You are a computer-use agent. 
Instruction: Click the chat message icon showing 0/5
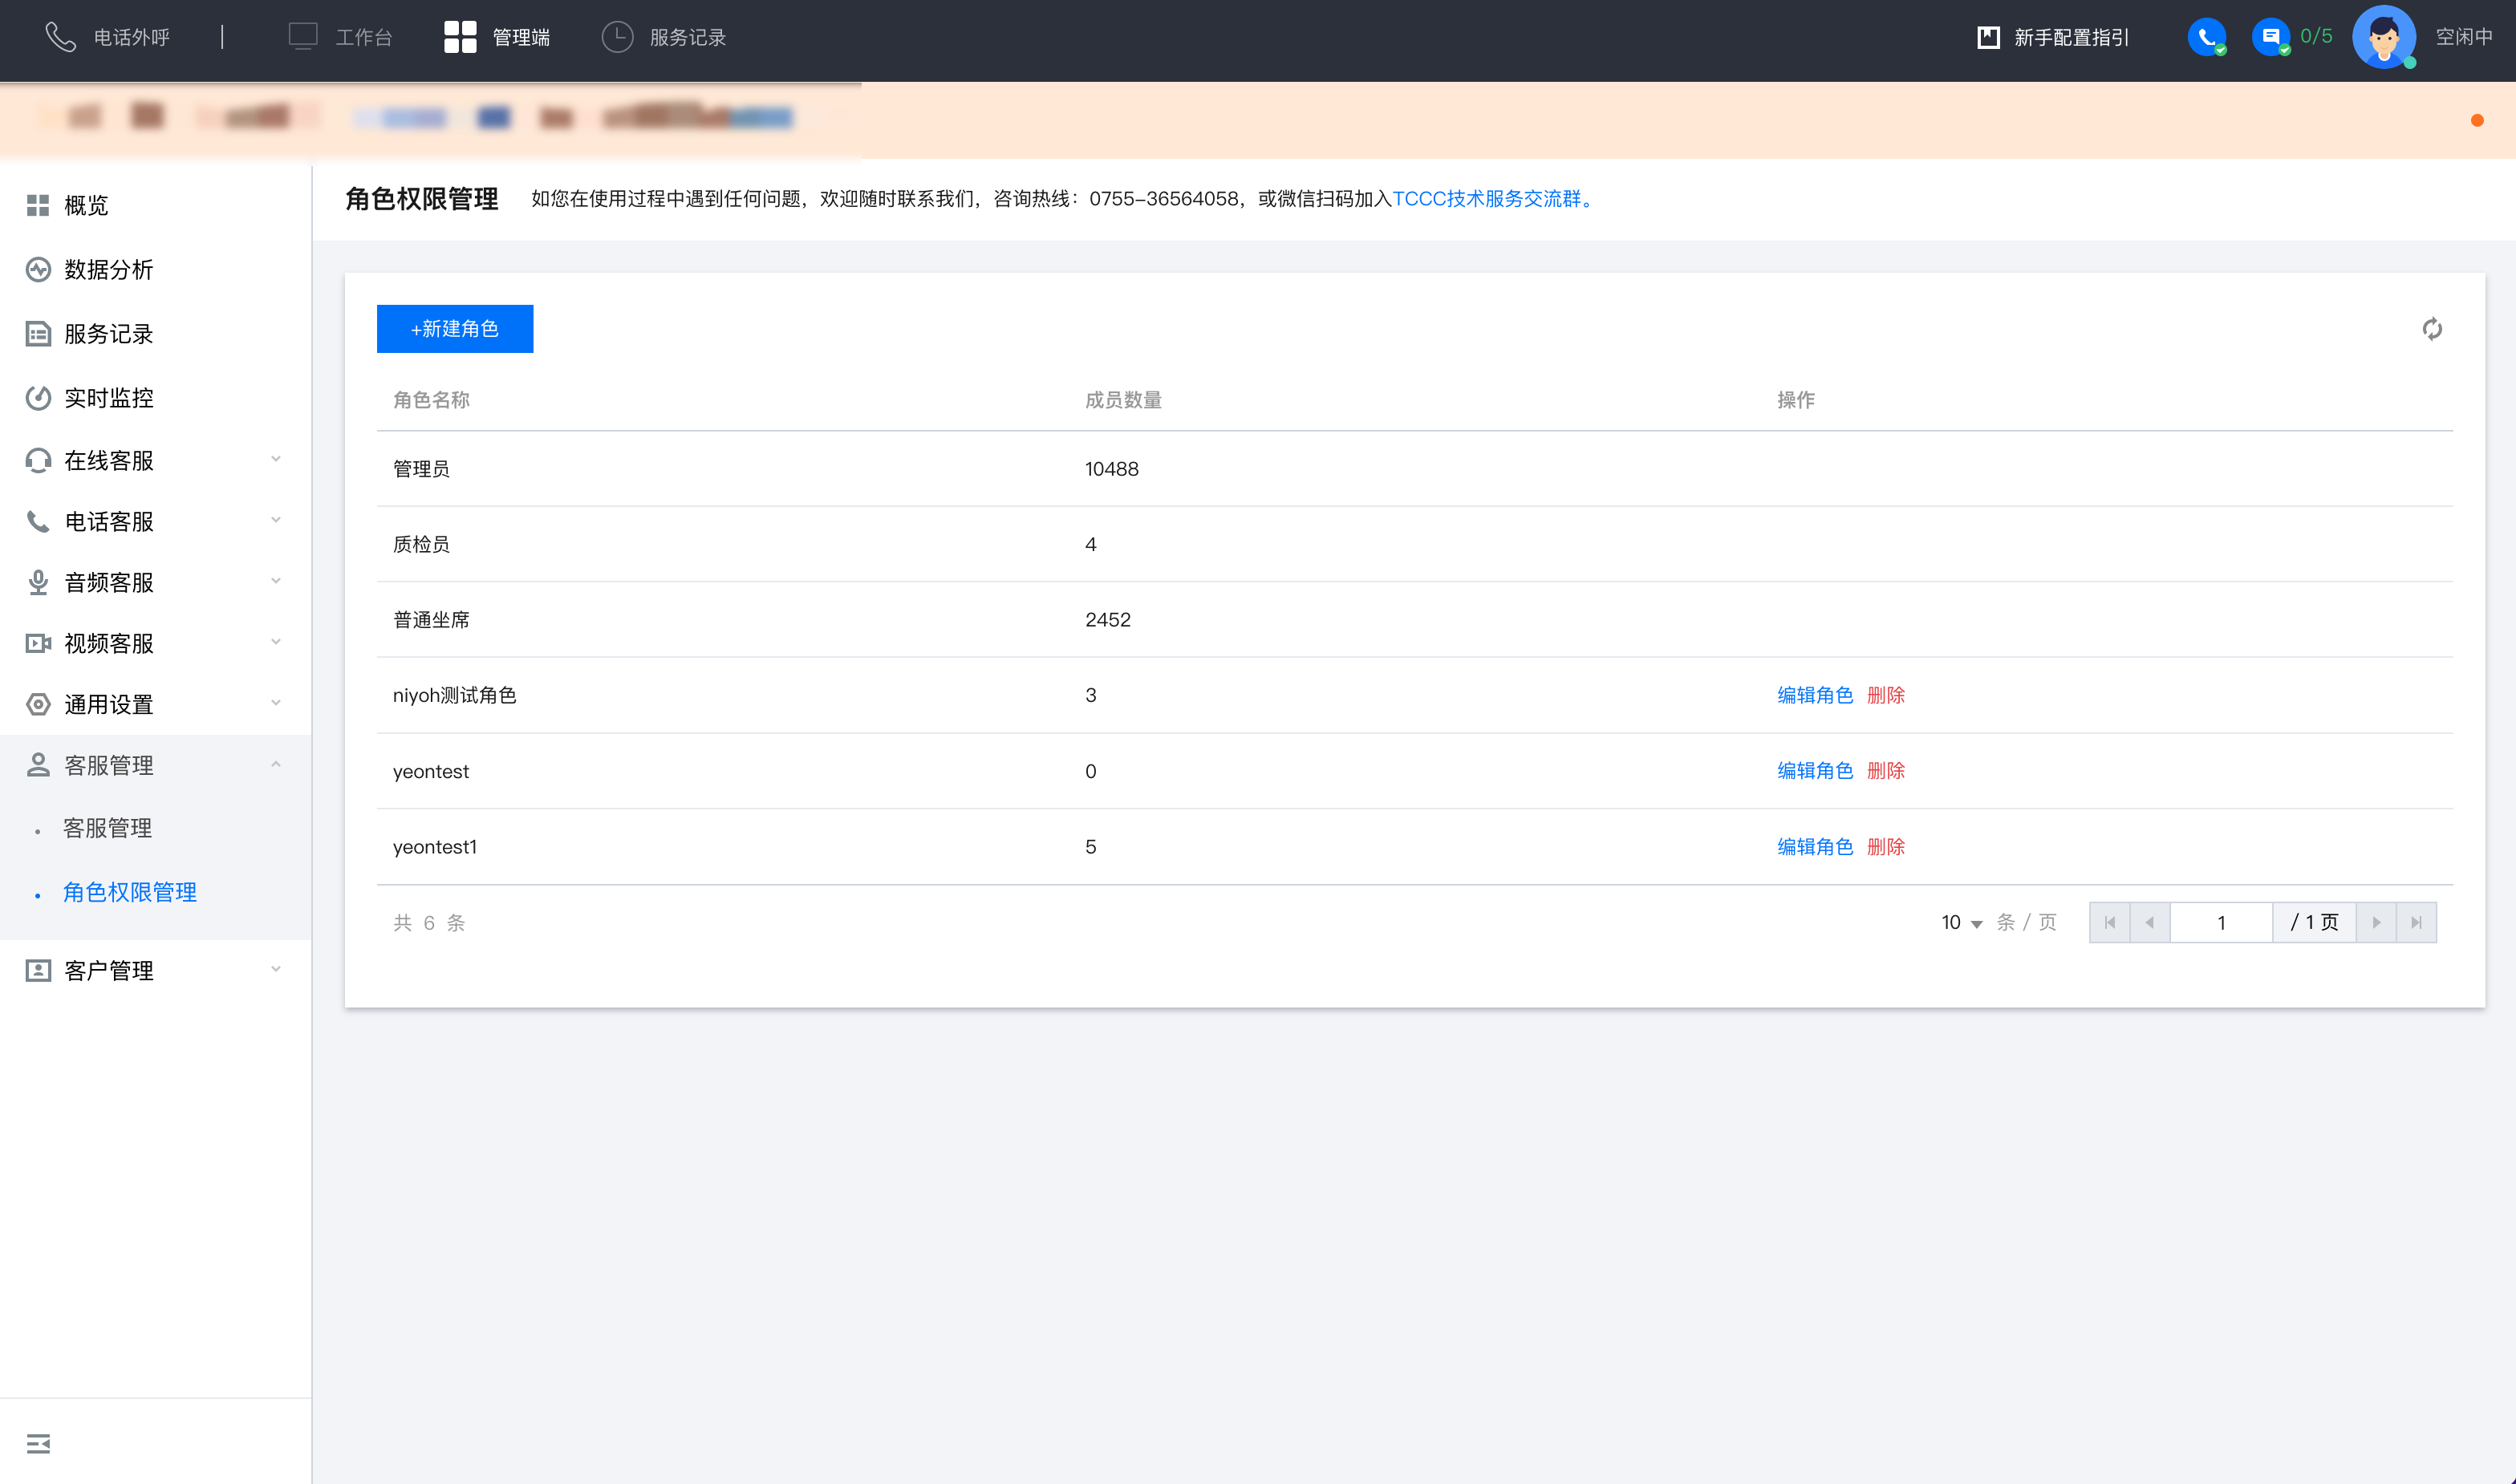click(x=2270, y=37)
